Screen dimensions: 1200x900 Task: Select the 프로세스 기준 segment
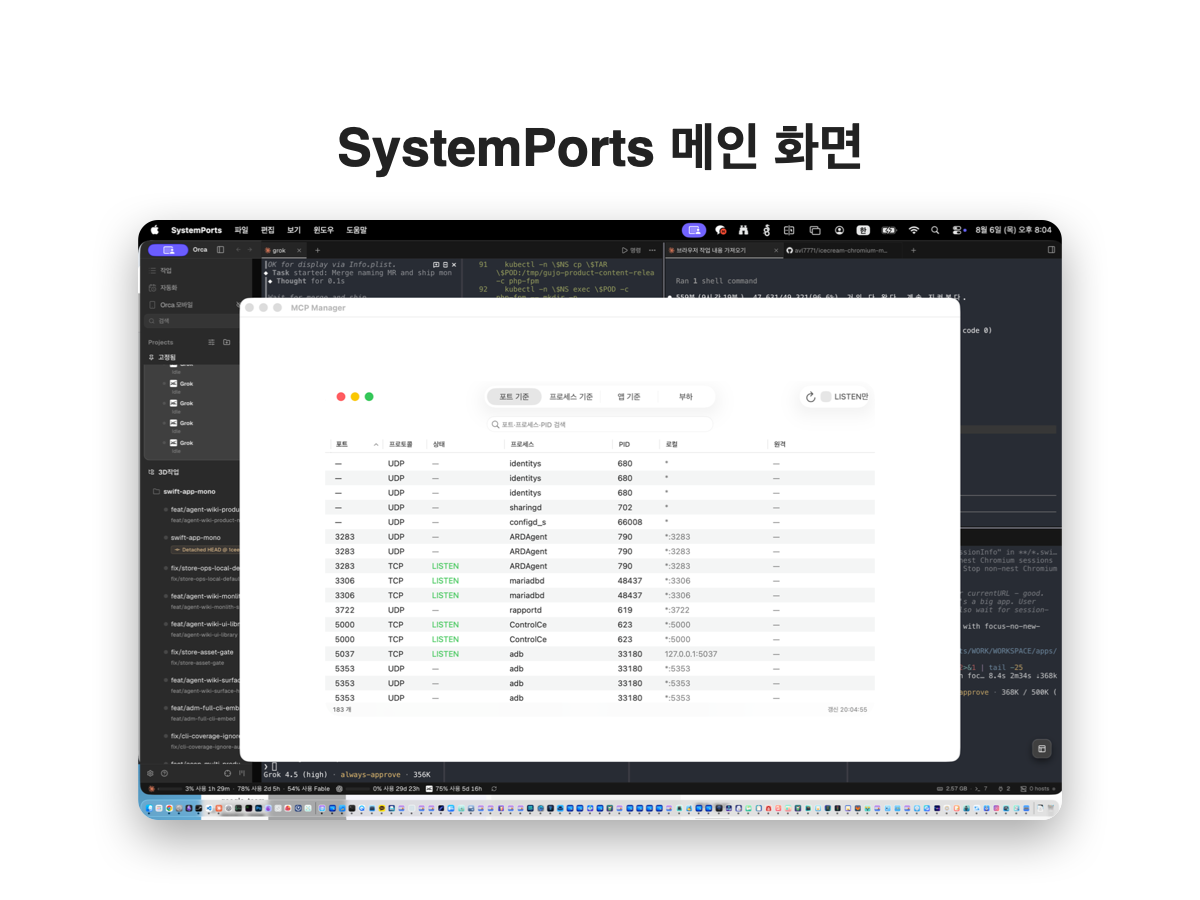(x=571, y=397)
